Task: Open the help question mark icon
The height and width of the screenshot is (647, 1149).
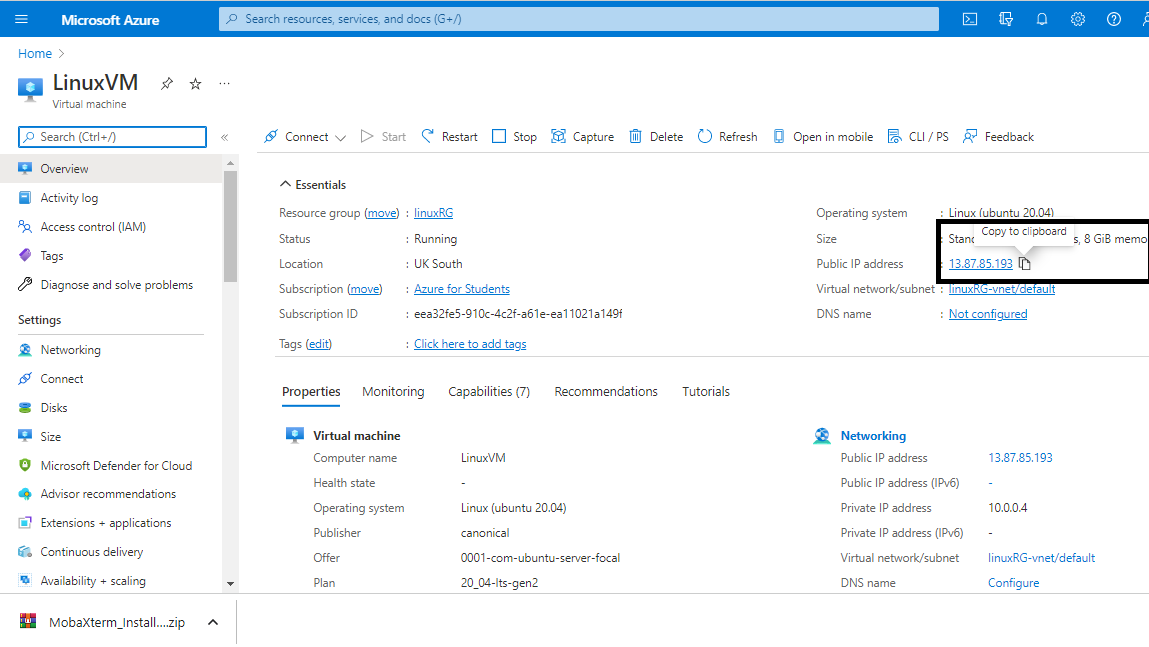Action: 1113,19
